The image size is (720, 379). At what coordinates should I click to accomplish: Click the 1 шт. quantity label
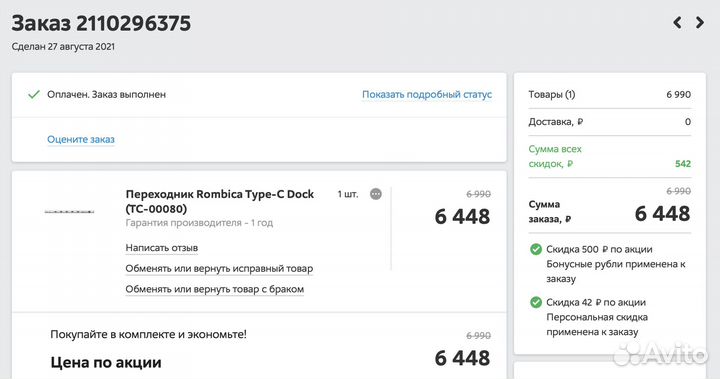point(348,194)
